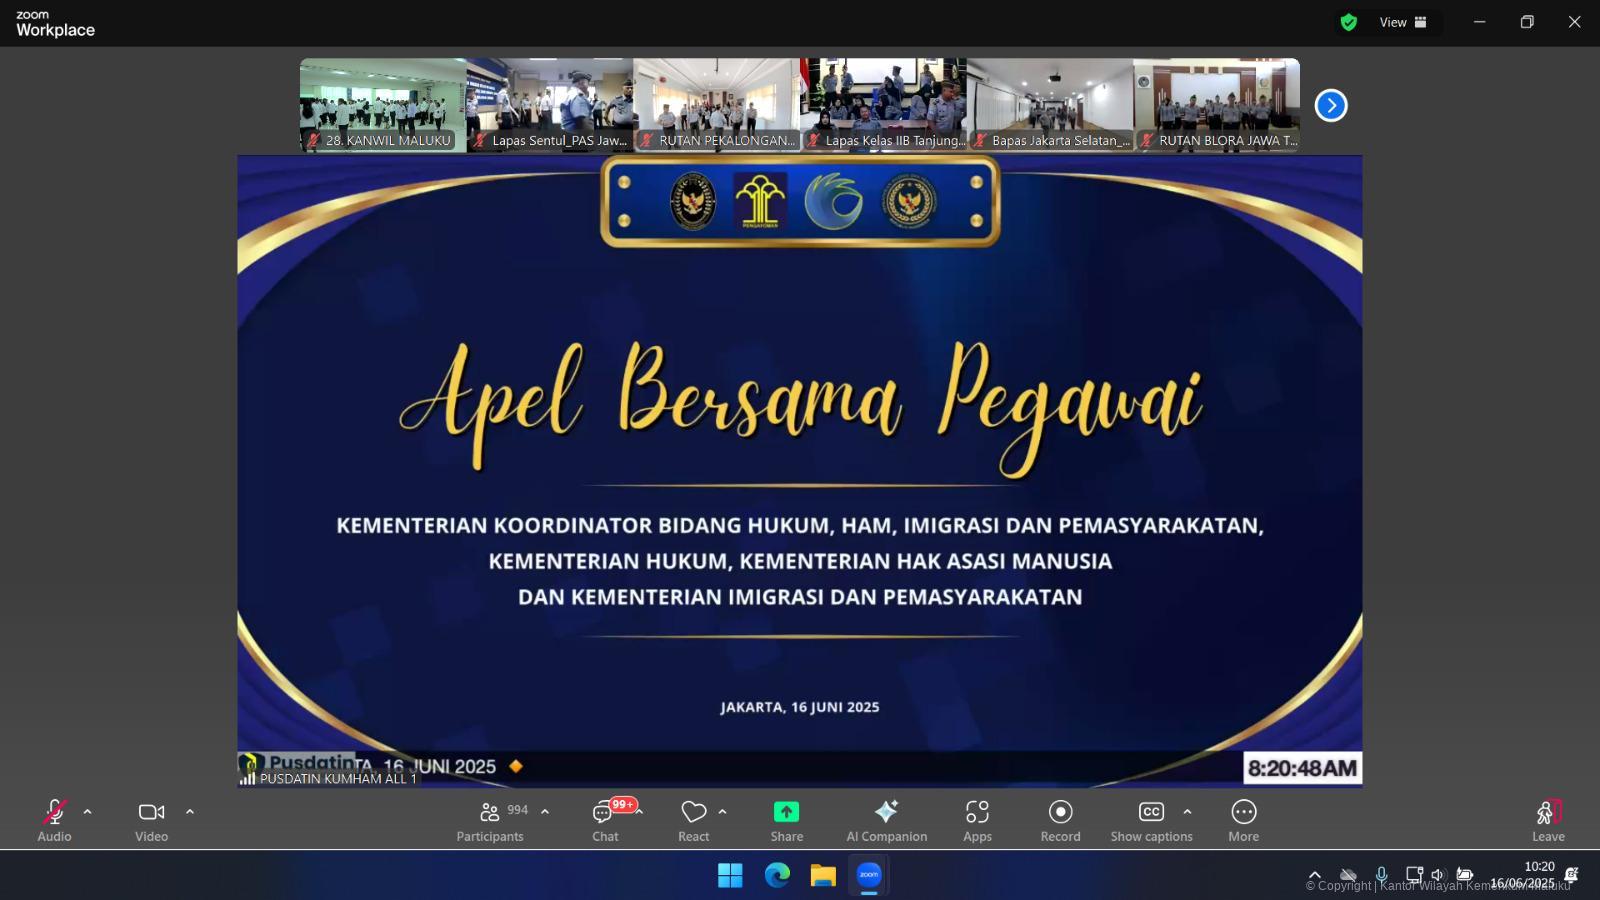Enable Show captions
The image size is (1600, 900).
[x=1152, y=821]
